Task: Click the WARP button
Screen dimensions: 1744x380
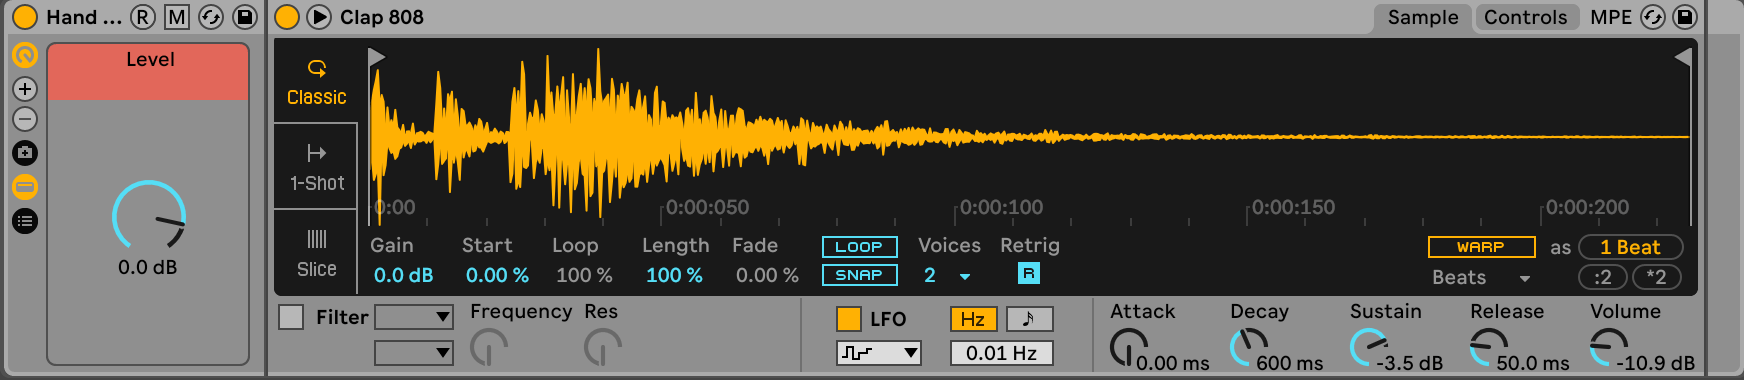Action: (x=1481, y=247)
